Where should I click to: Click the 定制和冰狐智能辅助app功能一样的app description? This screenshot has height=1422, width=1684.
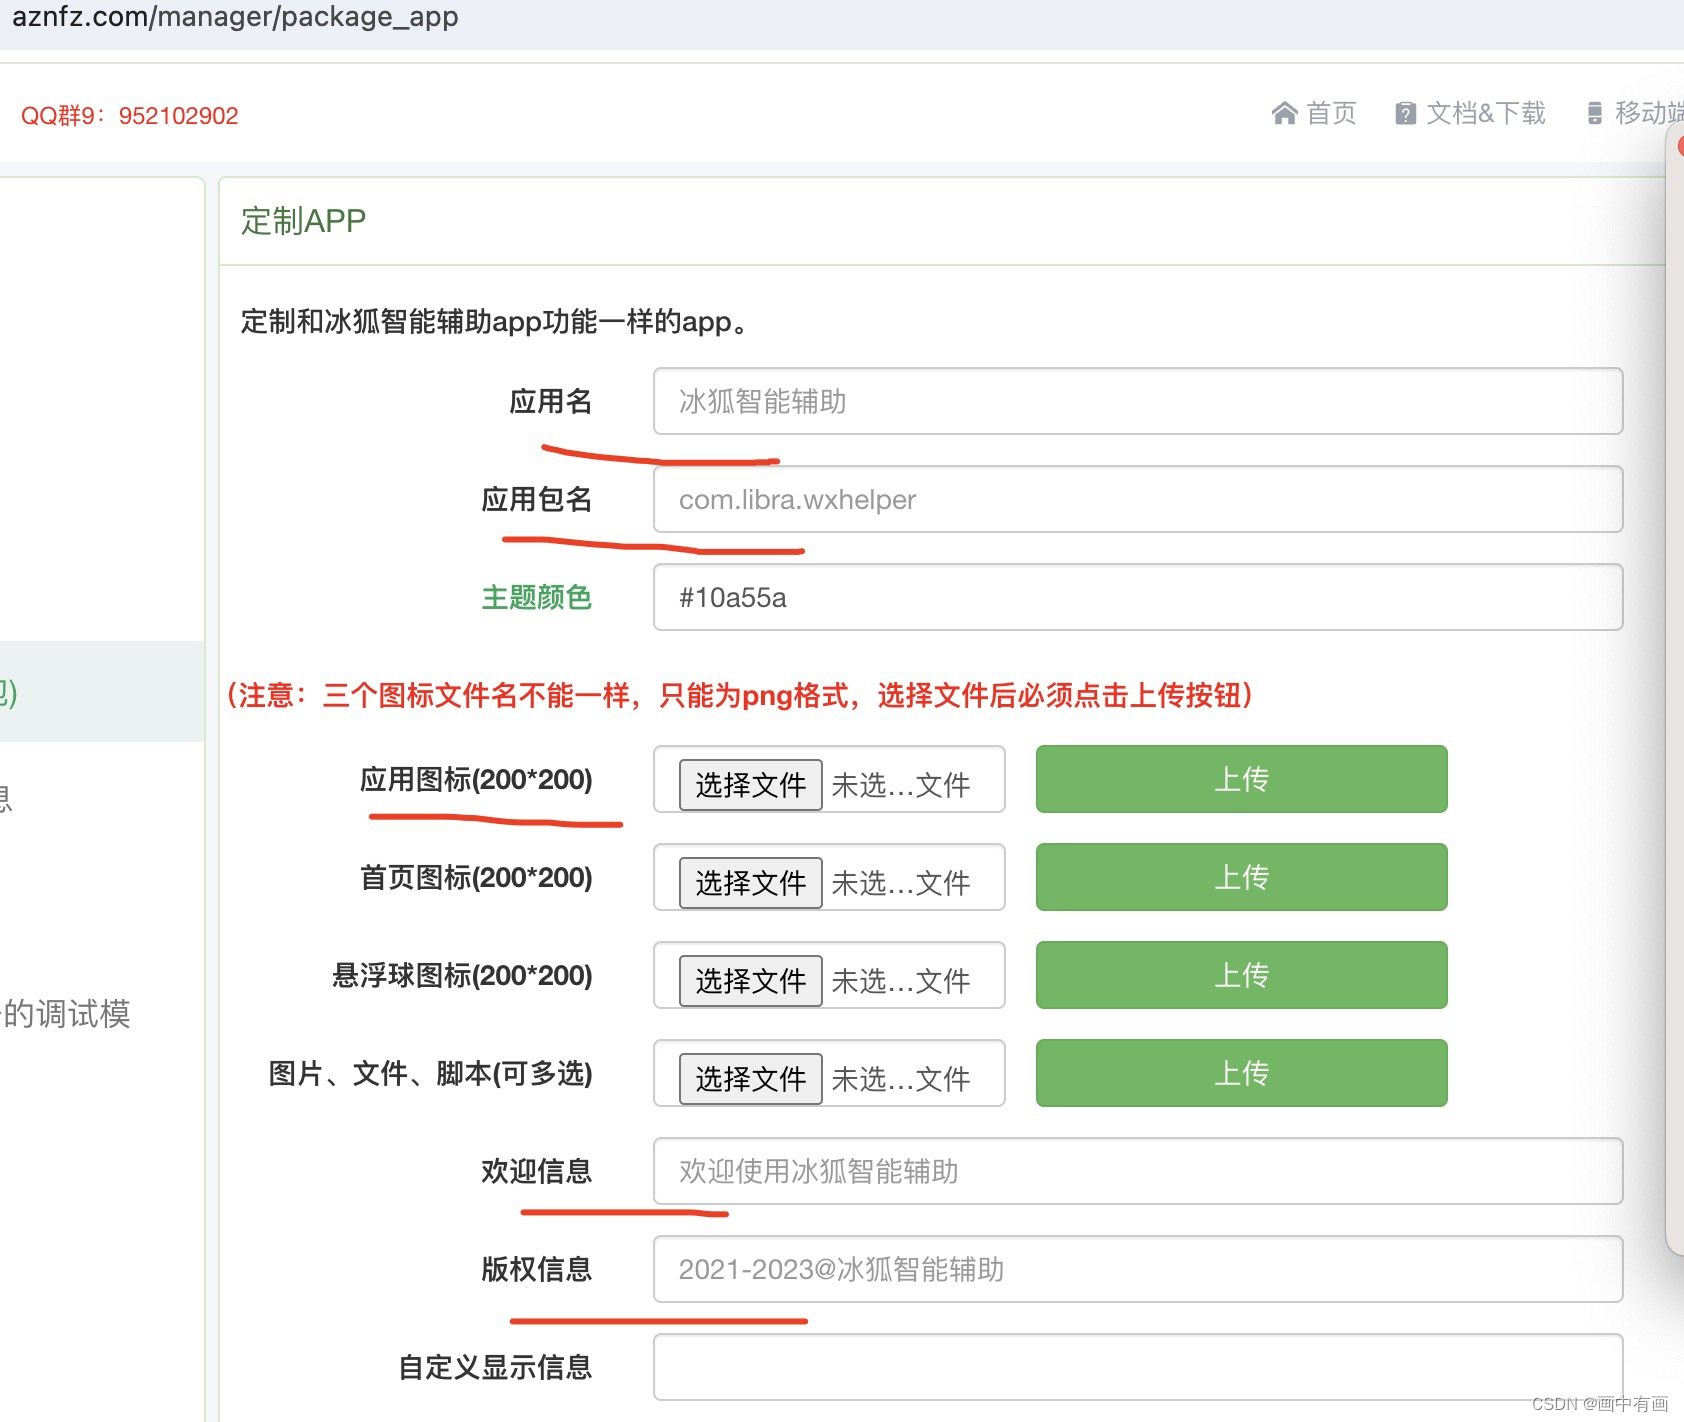494,322
